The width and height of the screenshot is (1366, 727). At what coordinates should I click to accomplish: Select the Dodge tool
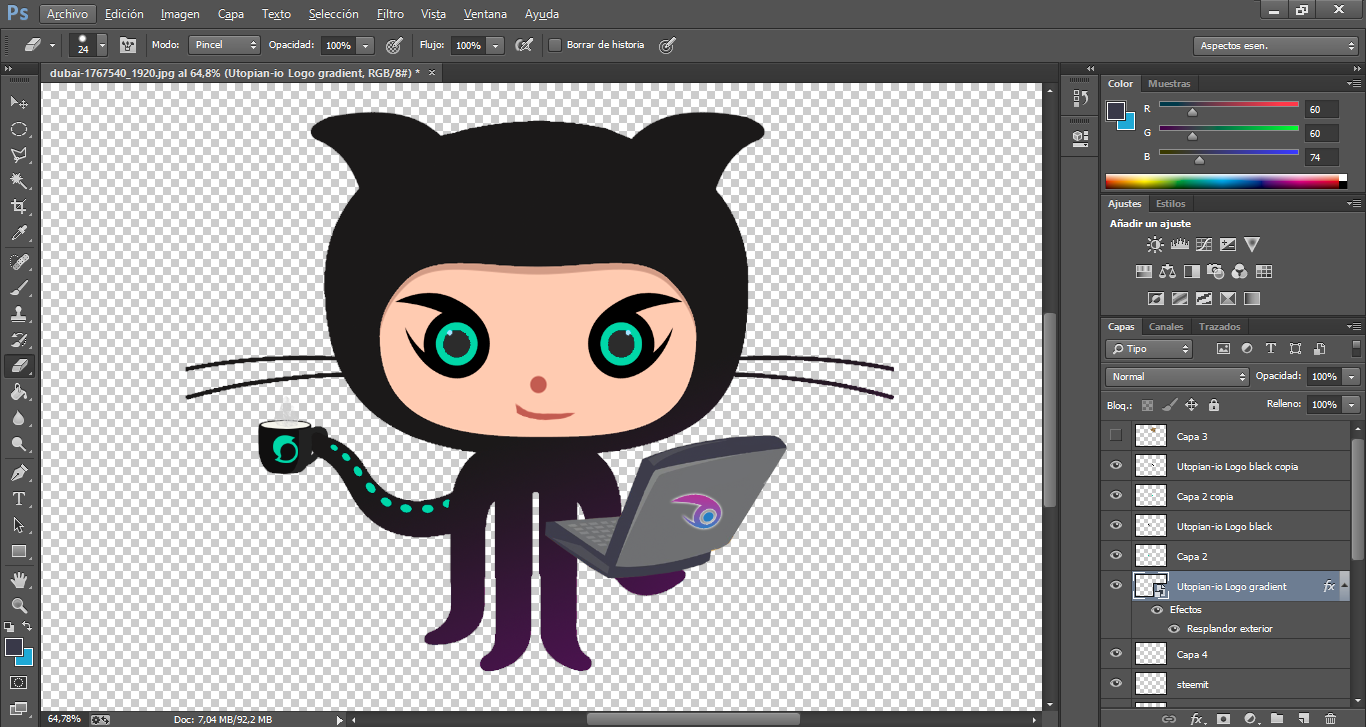(x=19, y=444)
